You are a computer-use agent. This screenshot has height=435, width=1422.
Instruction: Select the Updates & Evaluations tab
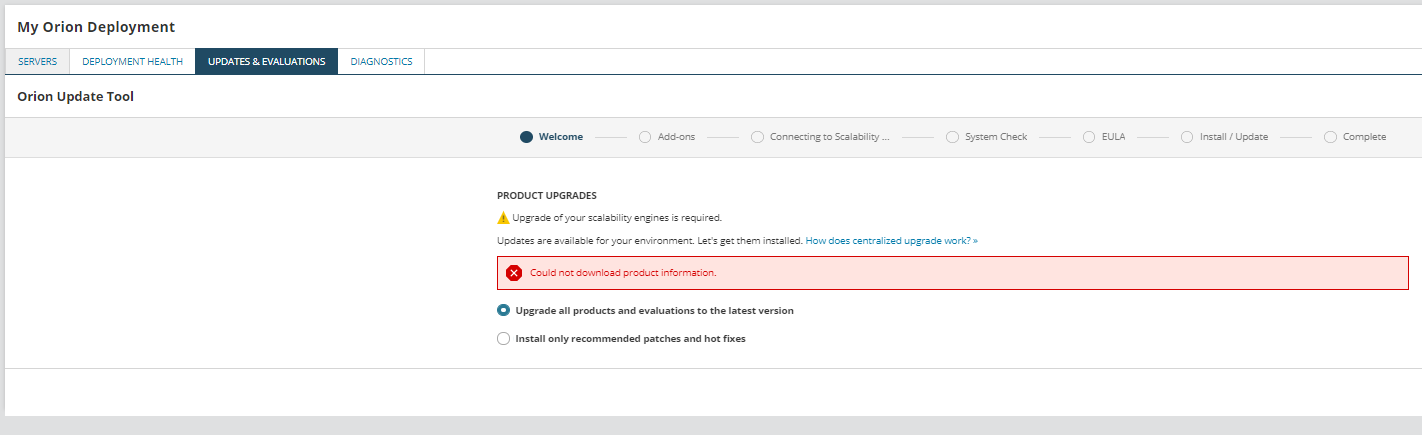pyautogui.click(x=266, y=62)
